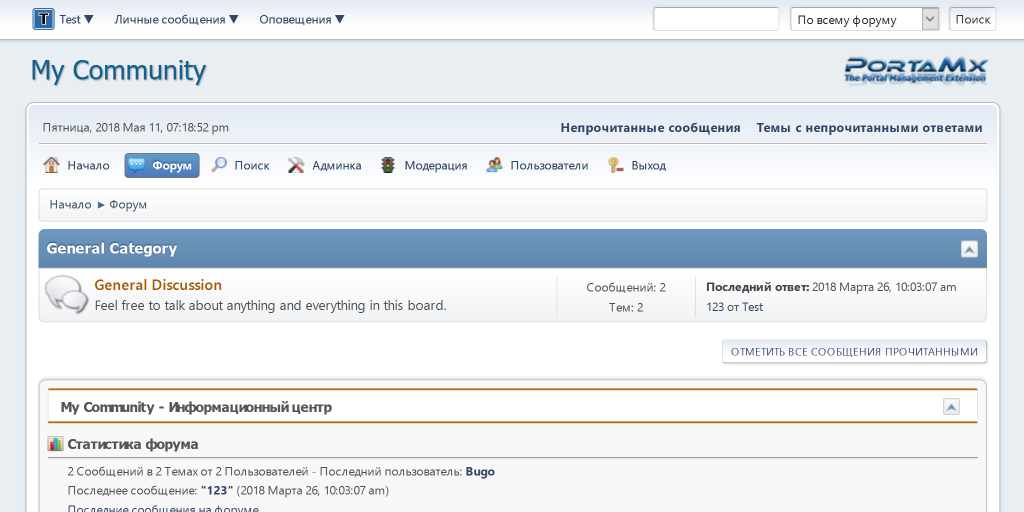Click Отметить все сообщения прочитанными button

pos(854,352)
